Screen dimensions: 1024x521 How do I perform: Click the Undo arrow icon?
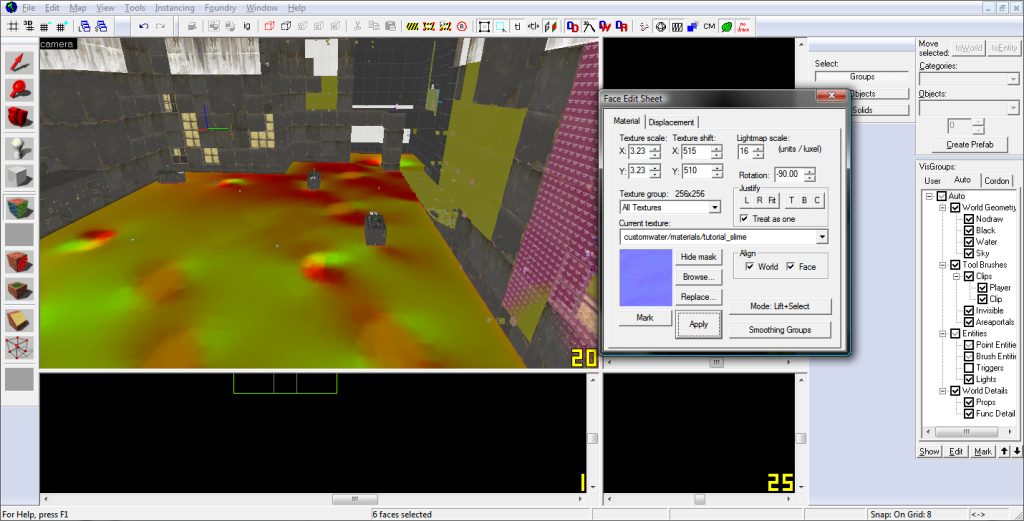144,27
